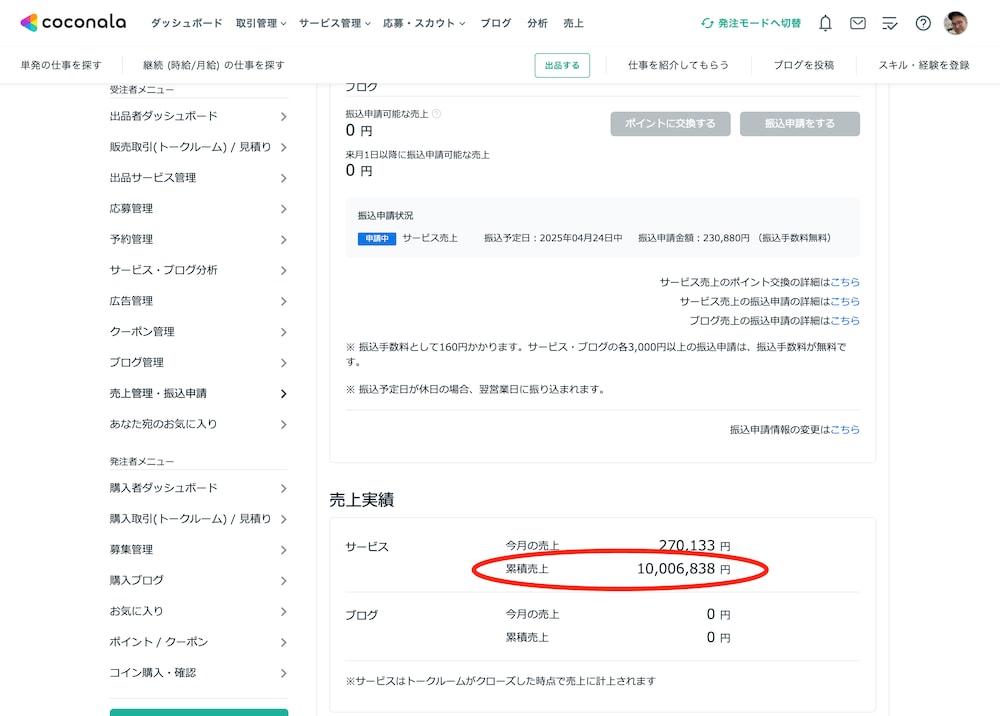
Task: Click こちら link for サービス売上の振込申請の詳細
Action: pos(845,301)
